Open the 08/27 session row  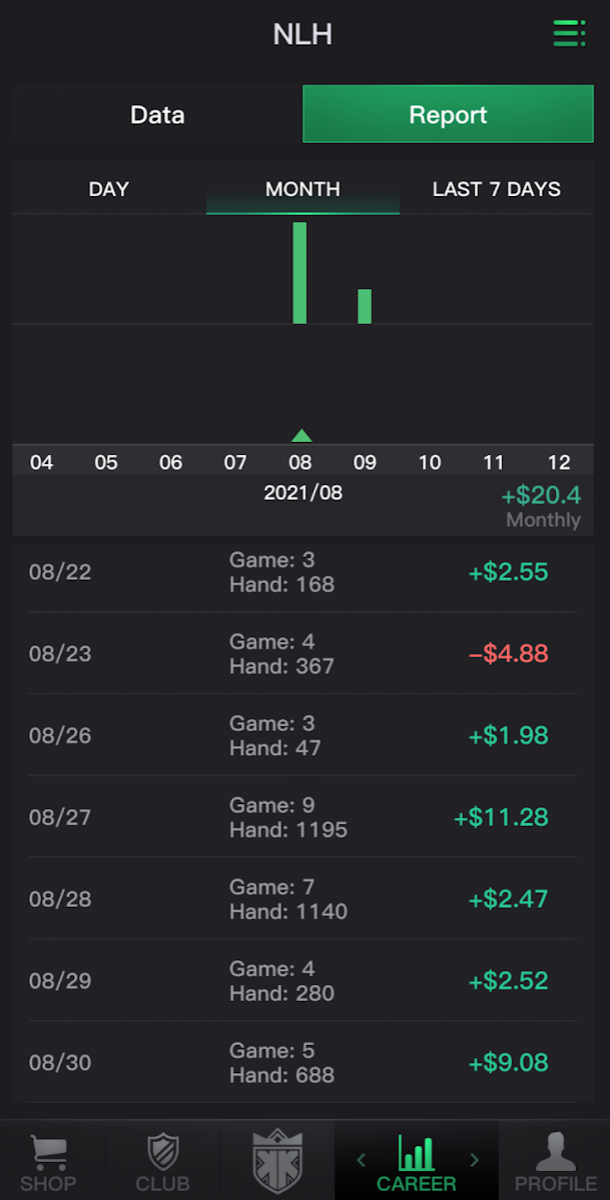pos(303,817)
